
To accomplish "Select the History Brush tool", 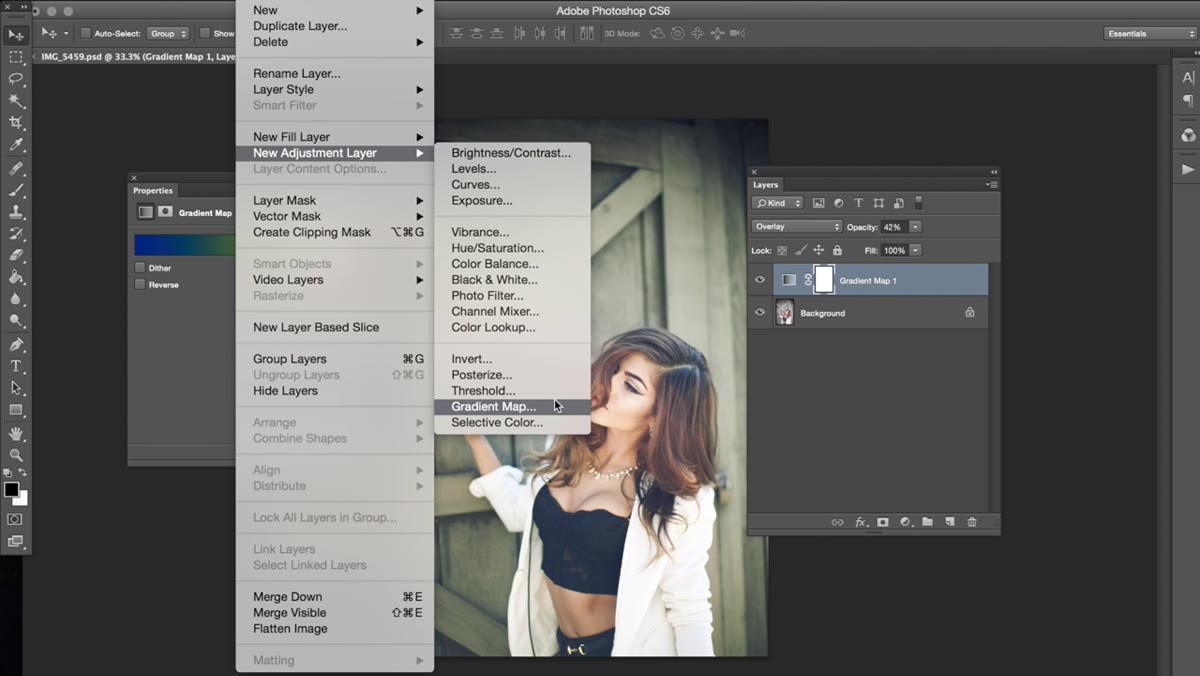I will tap(16, 234).
